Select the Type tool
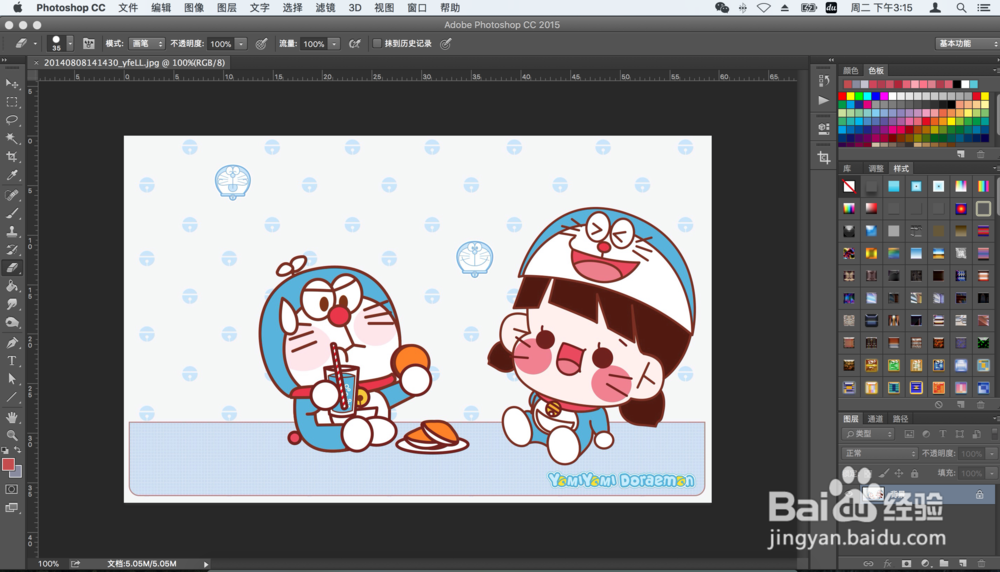 point(12,361)
